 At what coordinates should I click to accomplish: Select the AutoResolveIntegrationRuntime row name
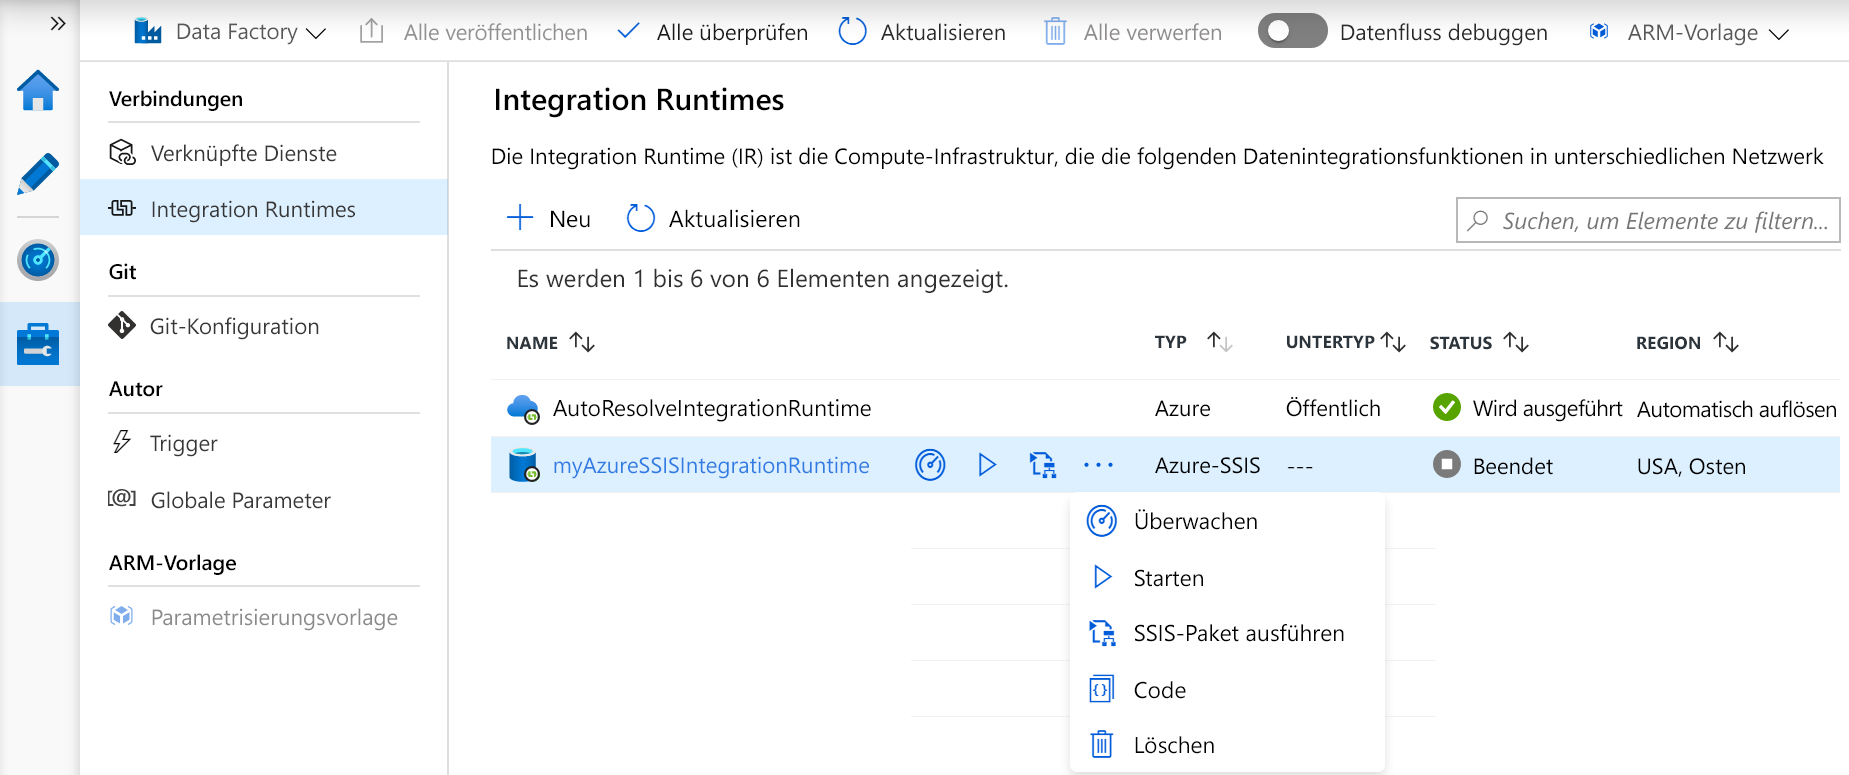coord(712,408)
